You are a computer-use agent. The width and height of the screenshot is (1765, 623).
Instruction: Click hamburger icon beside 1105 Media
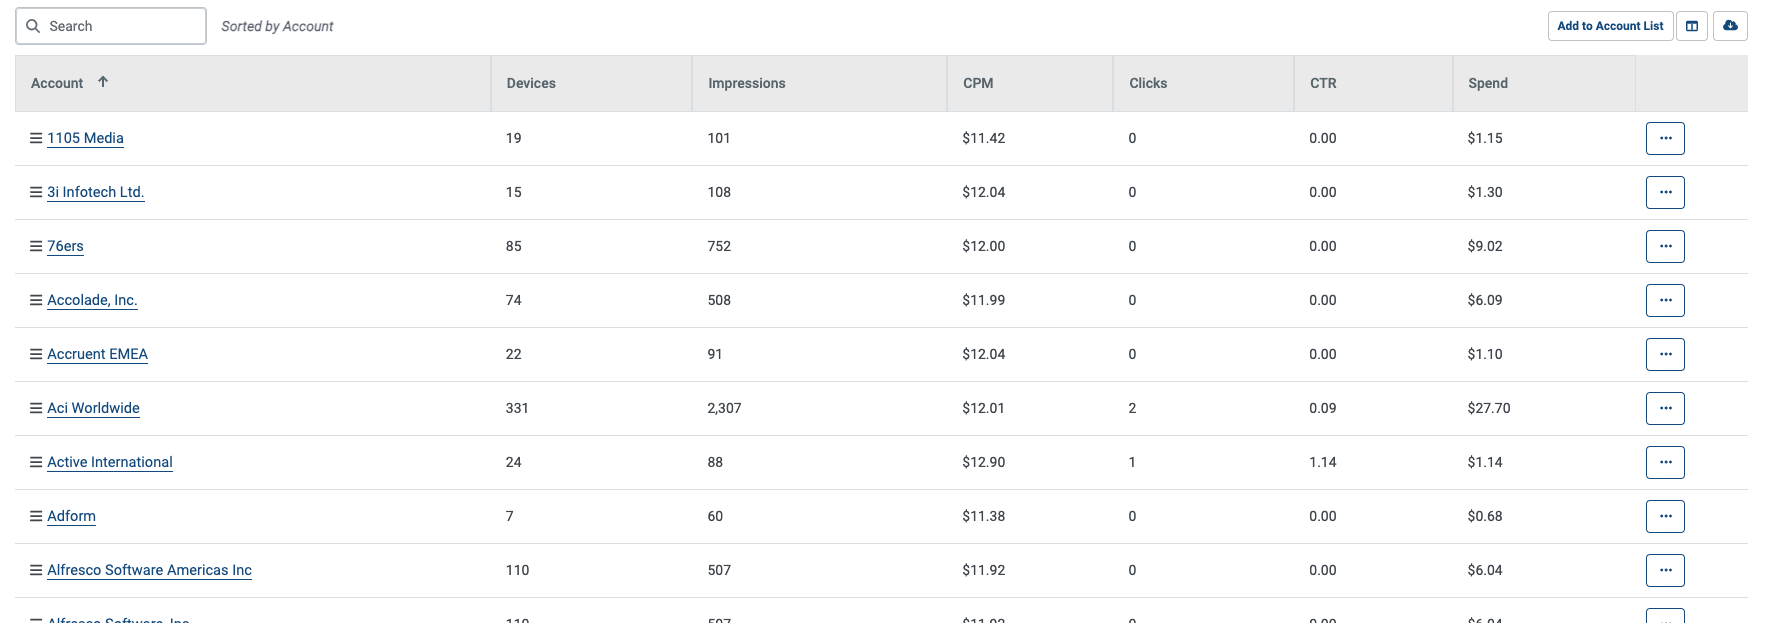pos(36,138)
